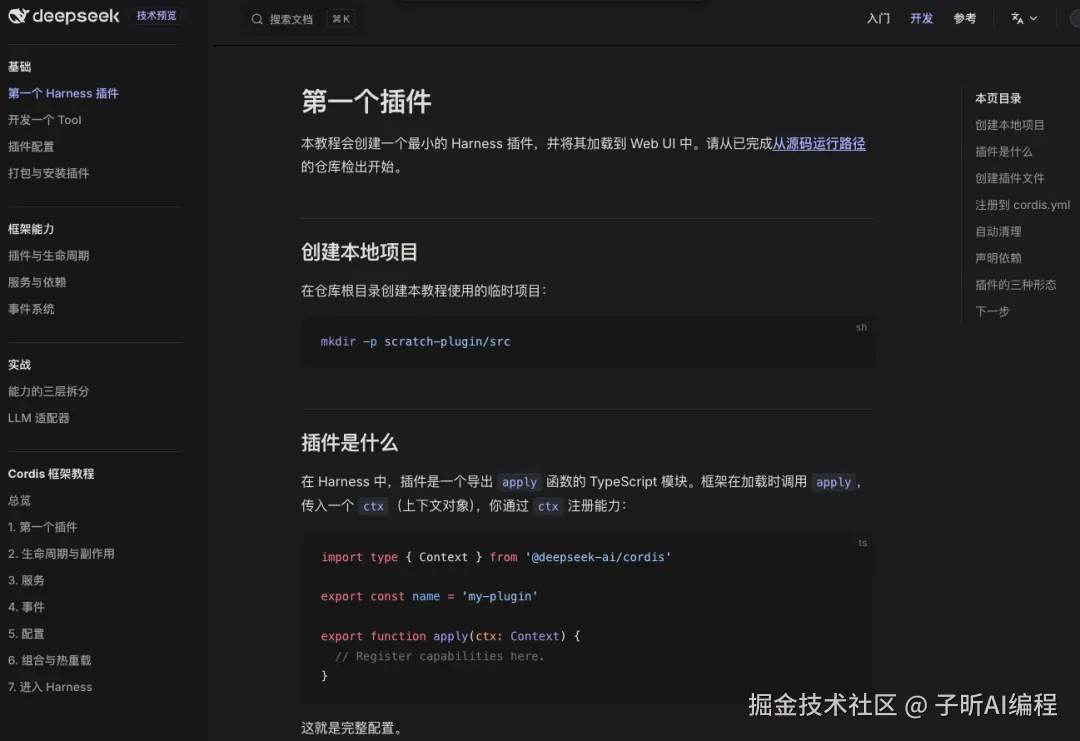
Task: Open the 入门 nav tab
Action: pyautogui.click(x=878, y=19)
